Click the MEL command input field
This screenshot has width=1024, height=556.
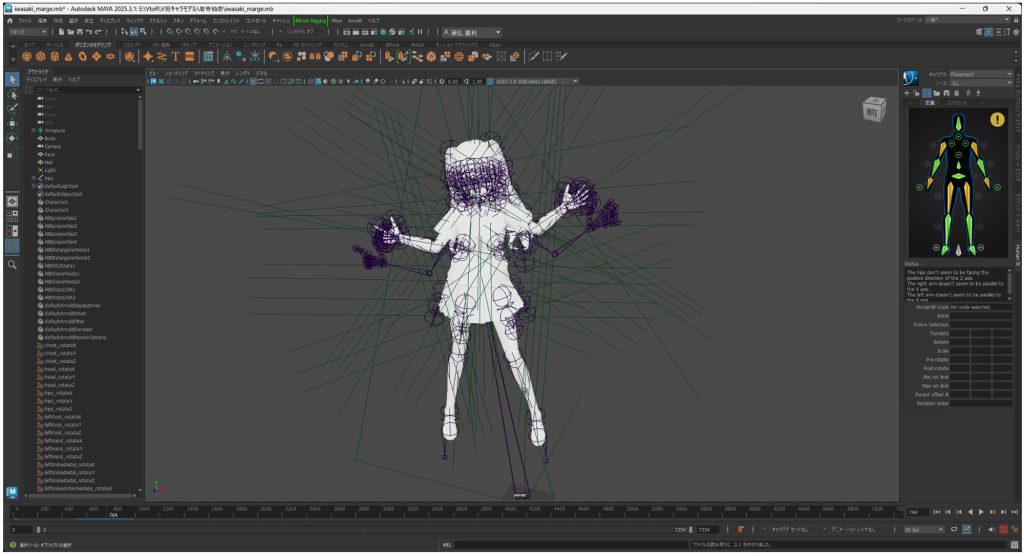click(570, 545)
